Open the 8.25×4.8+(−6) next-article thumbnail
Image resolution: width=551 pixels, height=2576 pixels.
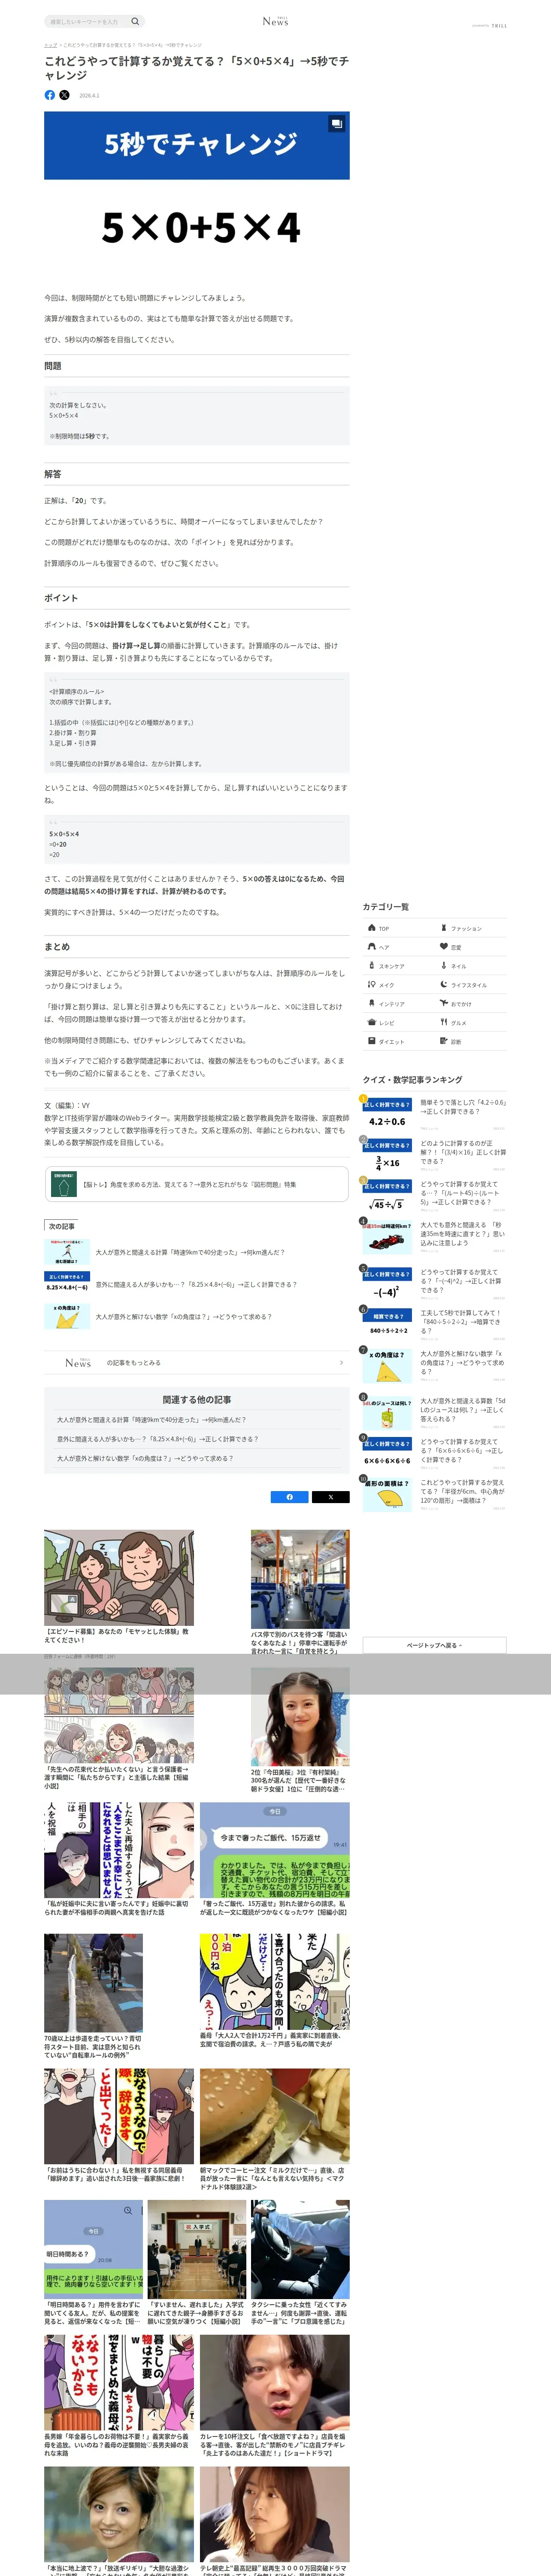click(x=67, y=1284)
